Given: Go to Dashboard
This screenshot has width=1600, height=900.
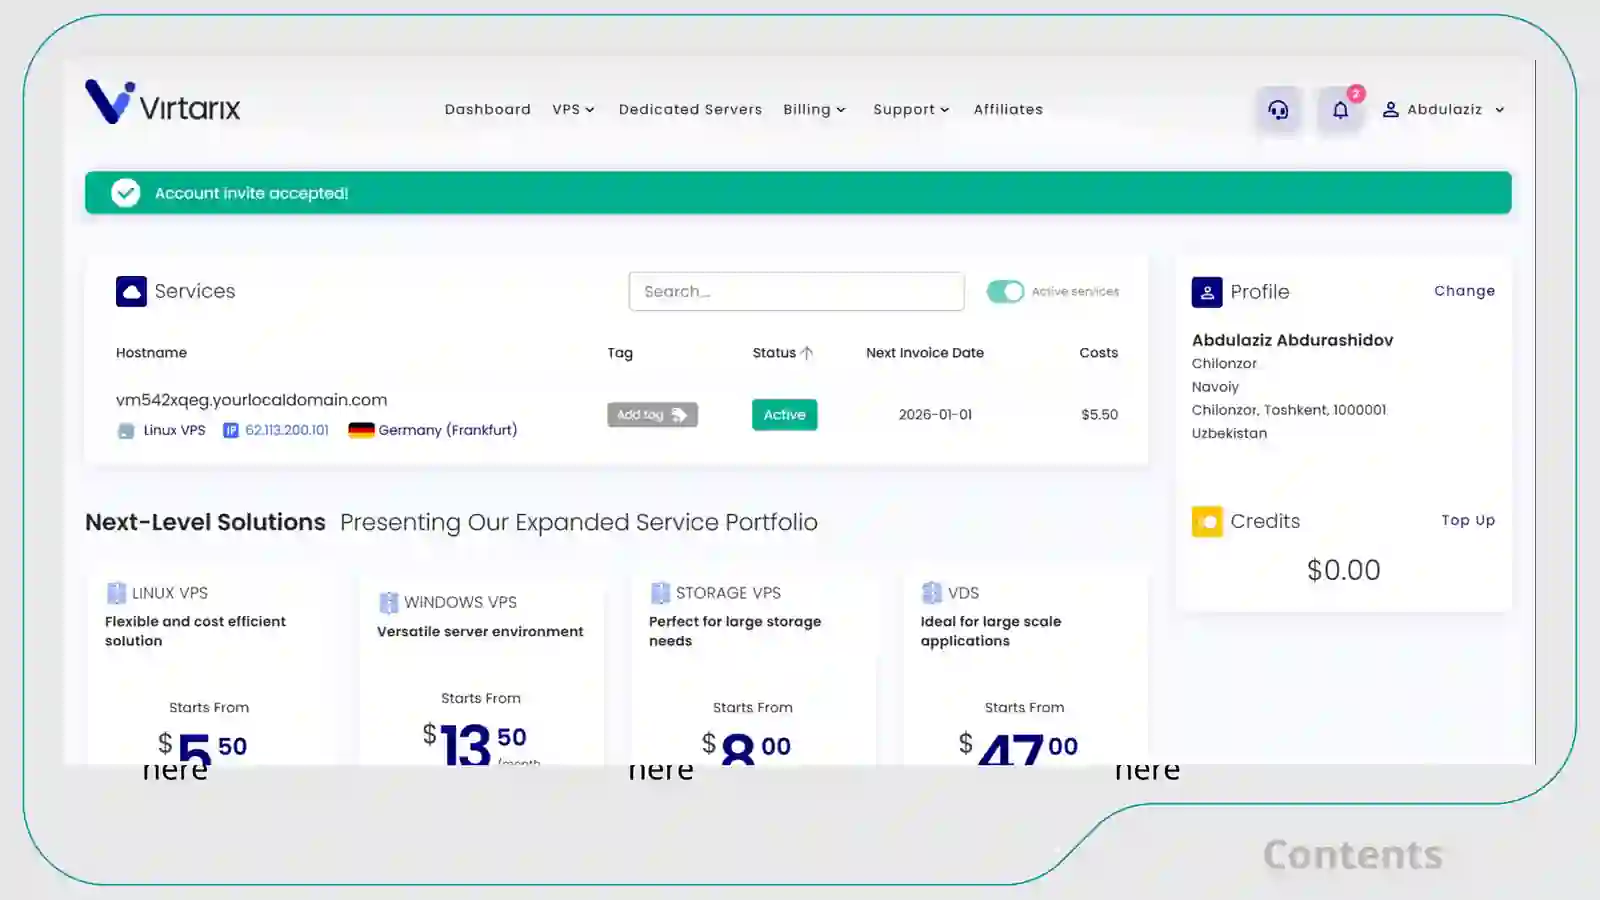Looking at the screenshot, I should pyautogui.click(x=488, y=110).
